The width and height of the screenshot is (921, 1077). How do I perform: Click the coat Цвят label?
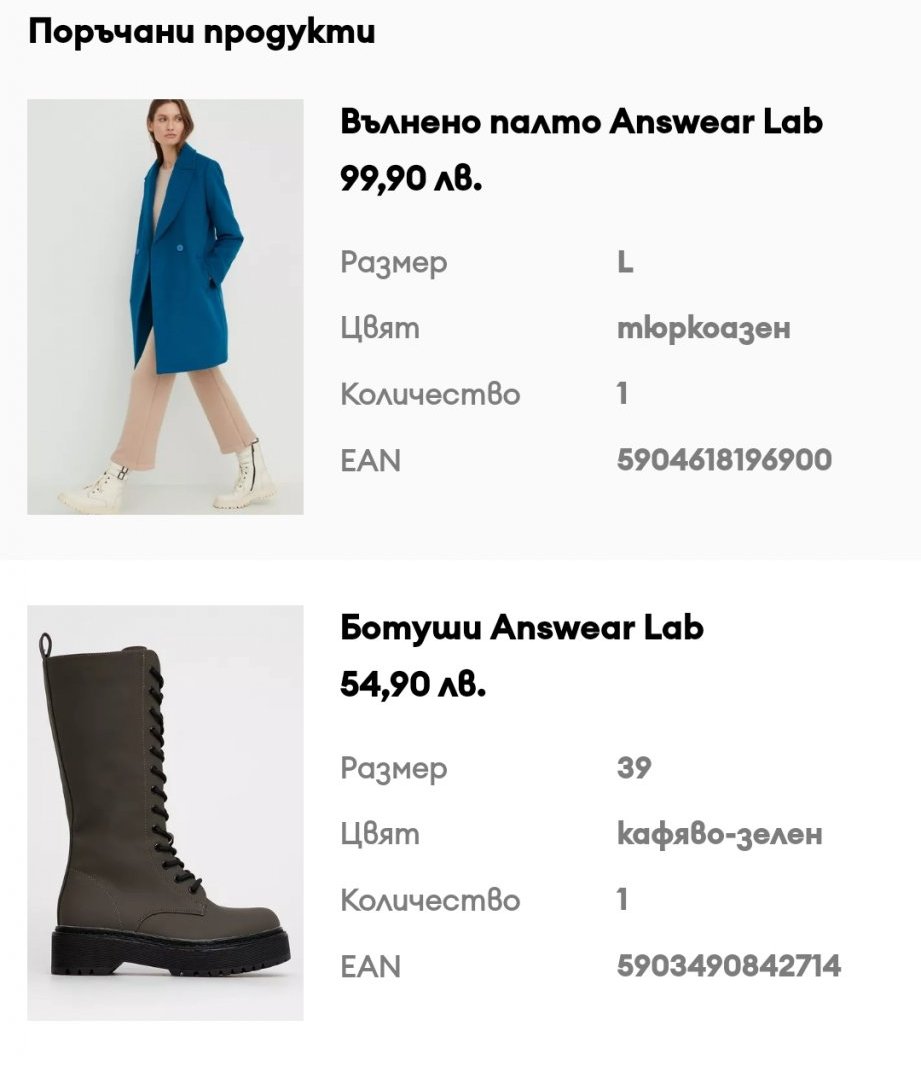point(380,329)
